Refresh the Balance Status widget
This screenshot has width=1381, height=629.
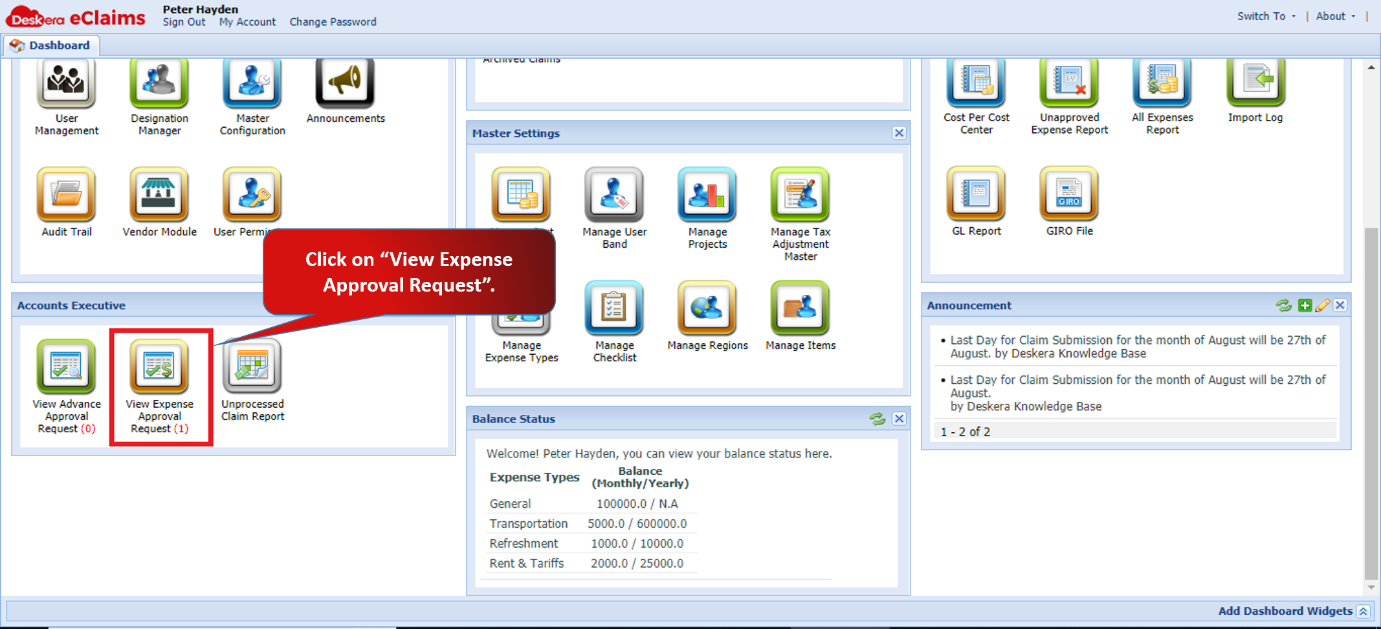(878, 419)
